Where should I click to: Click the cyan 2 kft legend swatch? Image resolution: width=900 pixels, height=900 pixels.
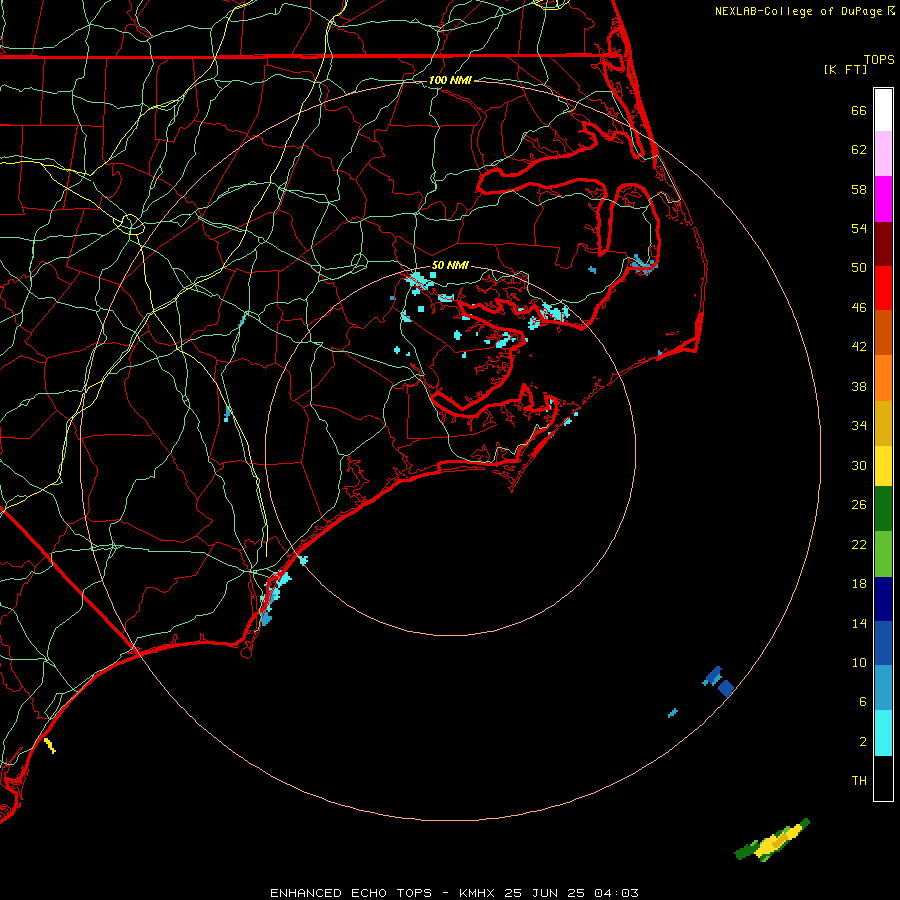tap(883, 733)
